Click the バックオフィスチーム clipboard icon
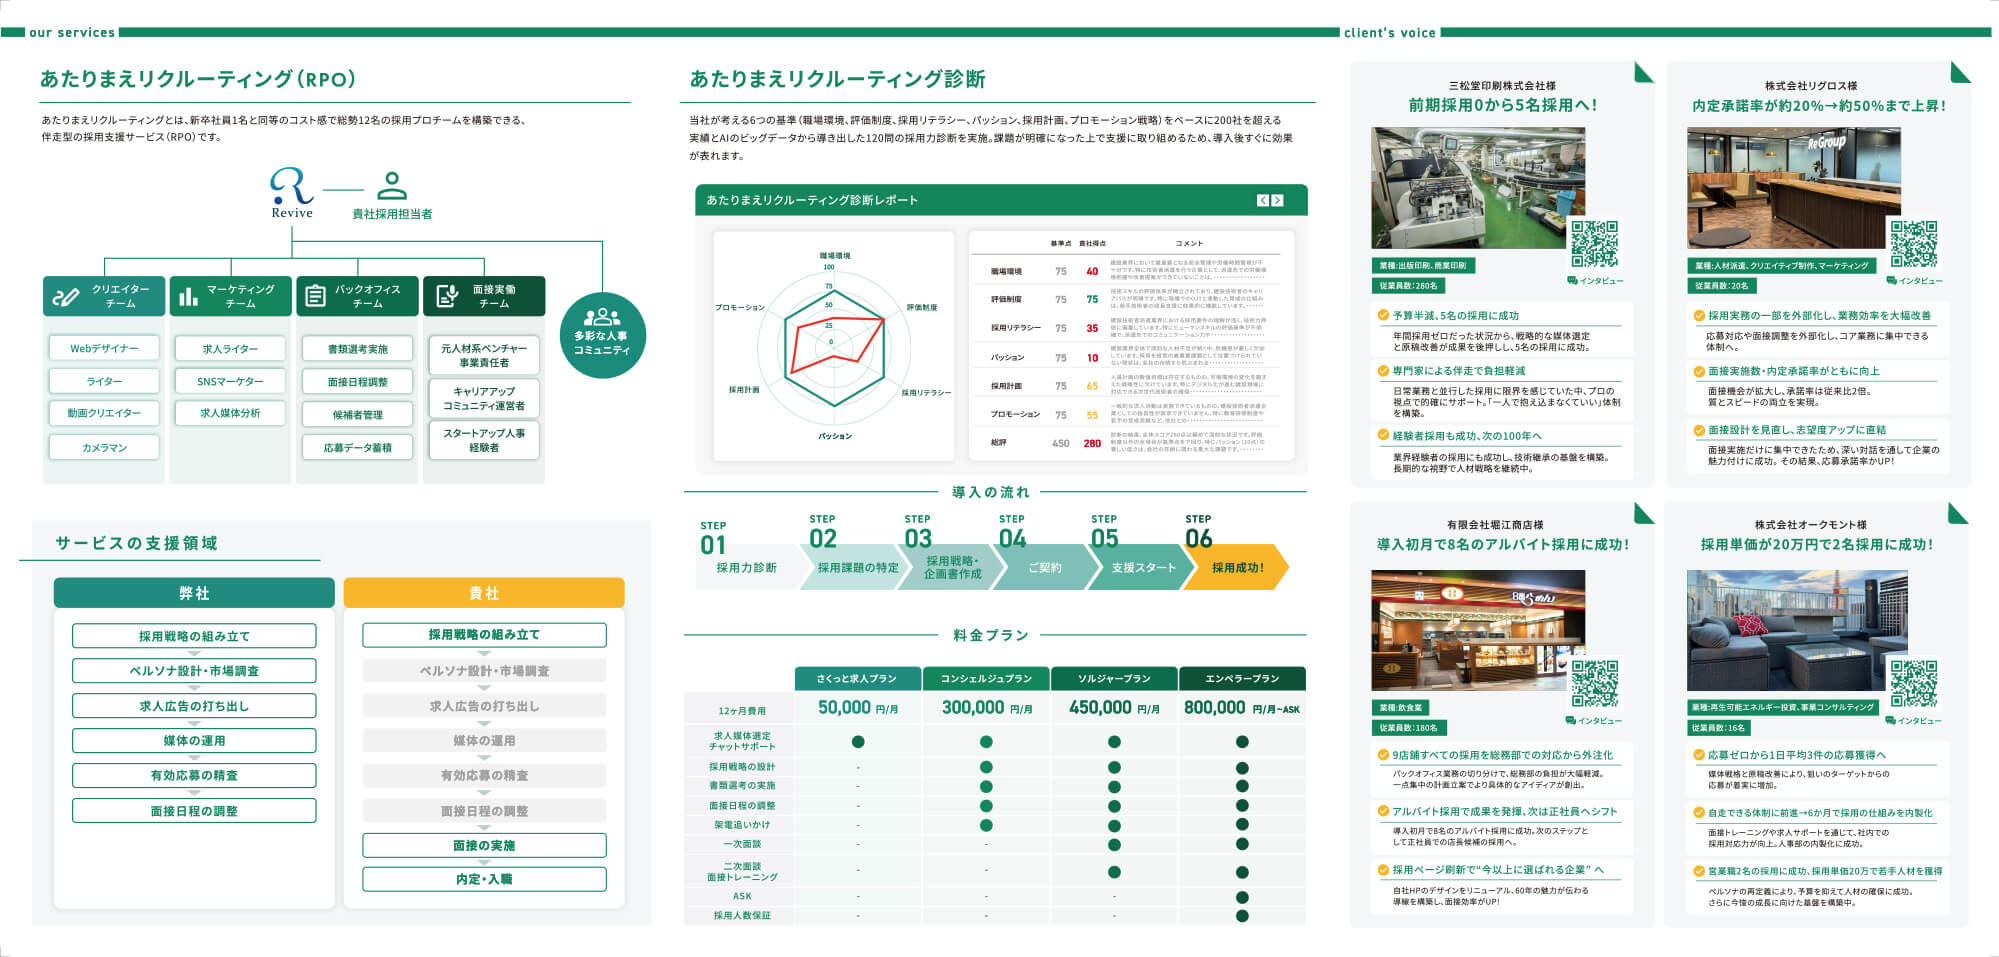This screenshot has width=1999, height=957. 315,296
